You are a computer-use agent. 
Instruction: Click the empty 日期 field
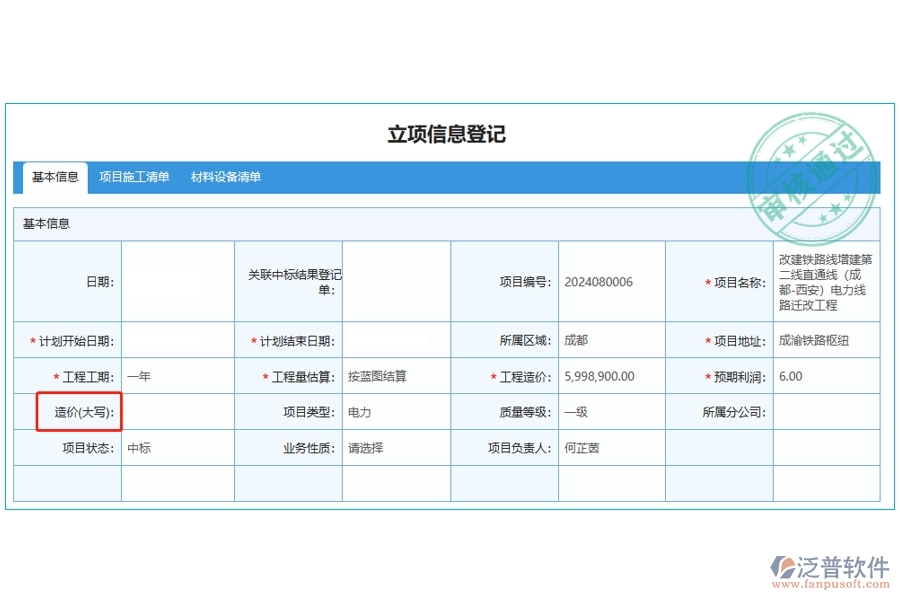pyautogui.click(x=177, y=282)
